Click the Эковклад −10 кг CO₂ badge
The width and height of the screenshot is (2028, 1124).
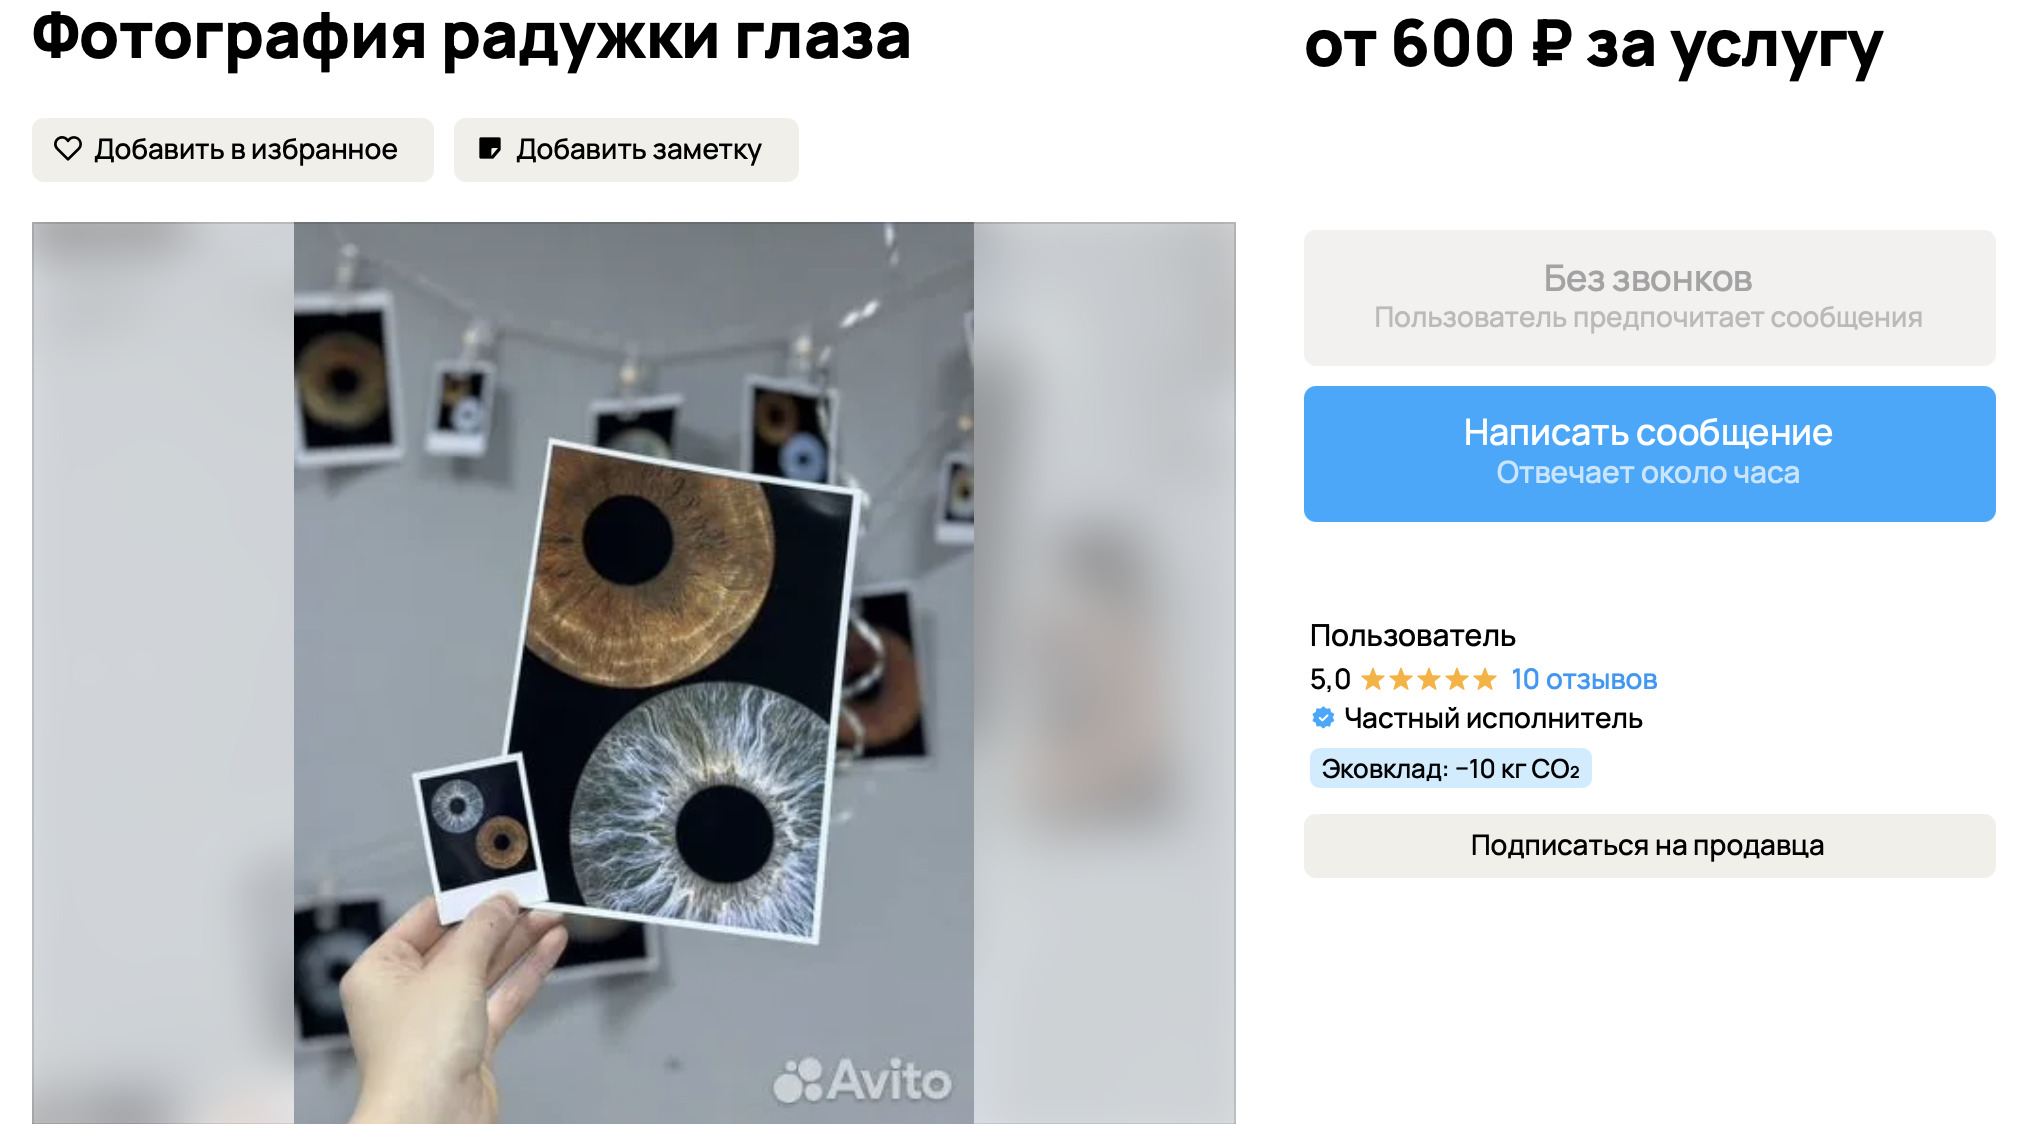tap(1450, 769)
